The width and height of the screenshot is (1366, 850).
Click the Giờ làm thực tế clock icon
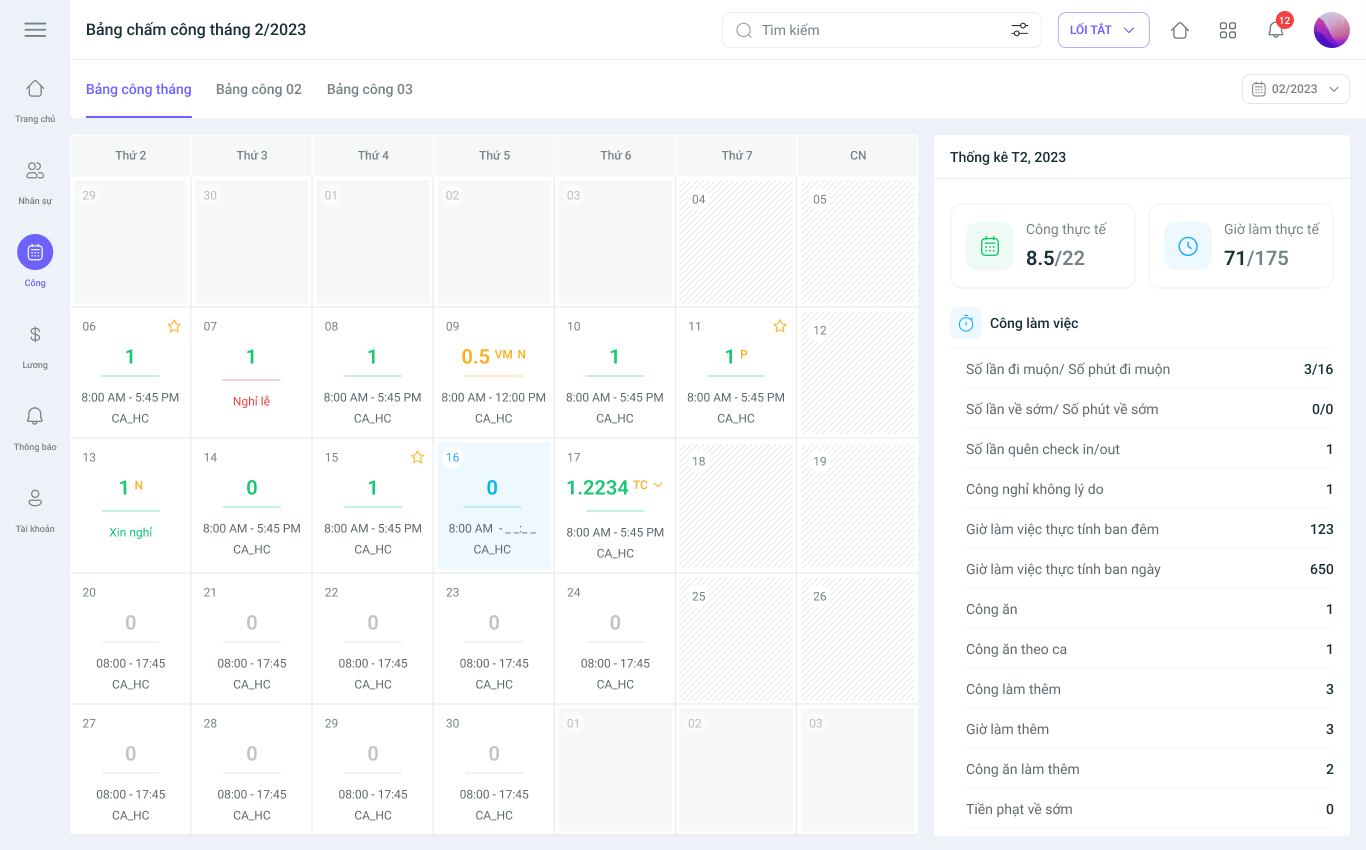coord(1188,246)
